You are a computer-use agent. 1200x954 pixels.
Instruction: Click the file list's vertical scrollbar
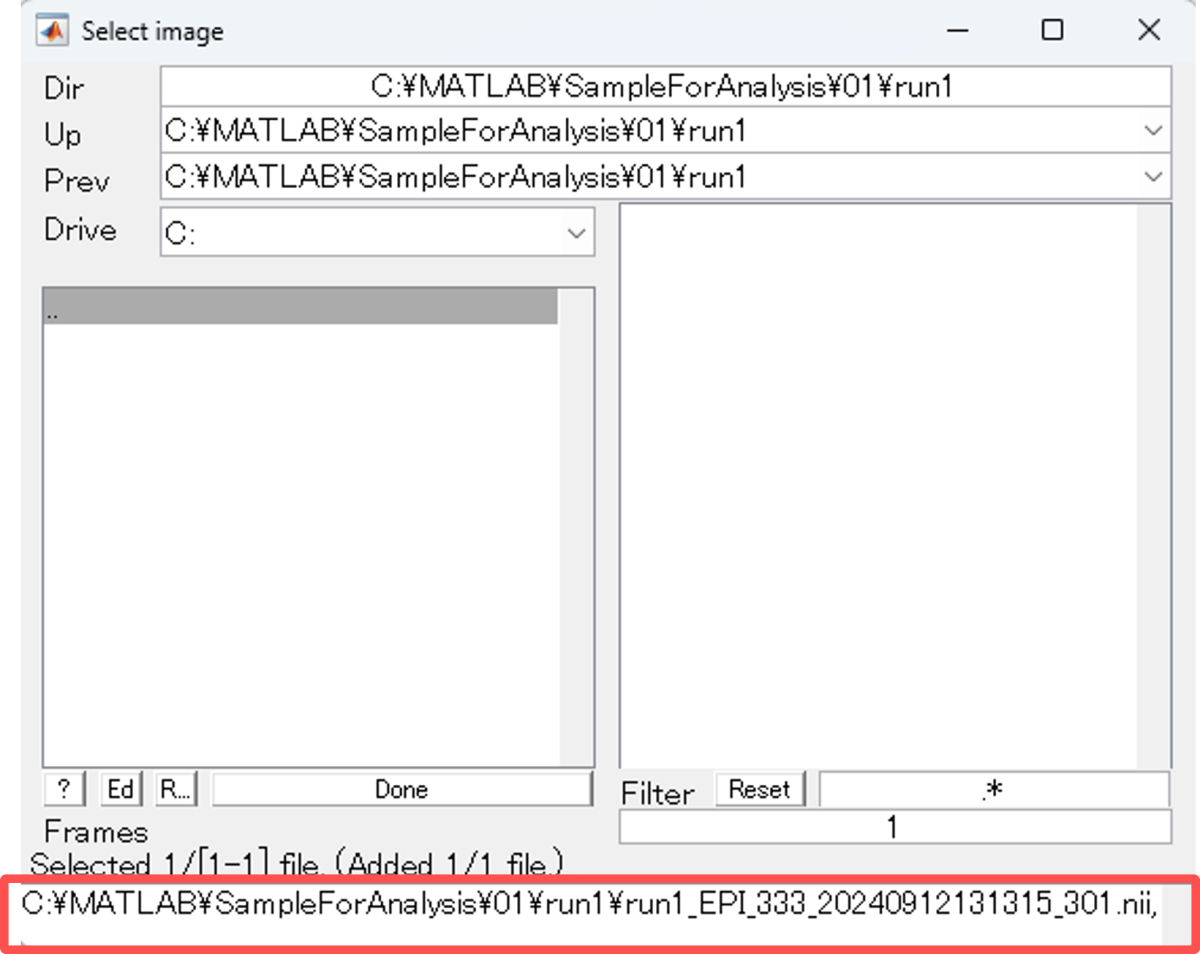pyautogui.click(x=1154, y=486)
